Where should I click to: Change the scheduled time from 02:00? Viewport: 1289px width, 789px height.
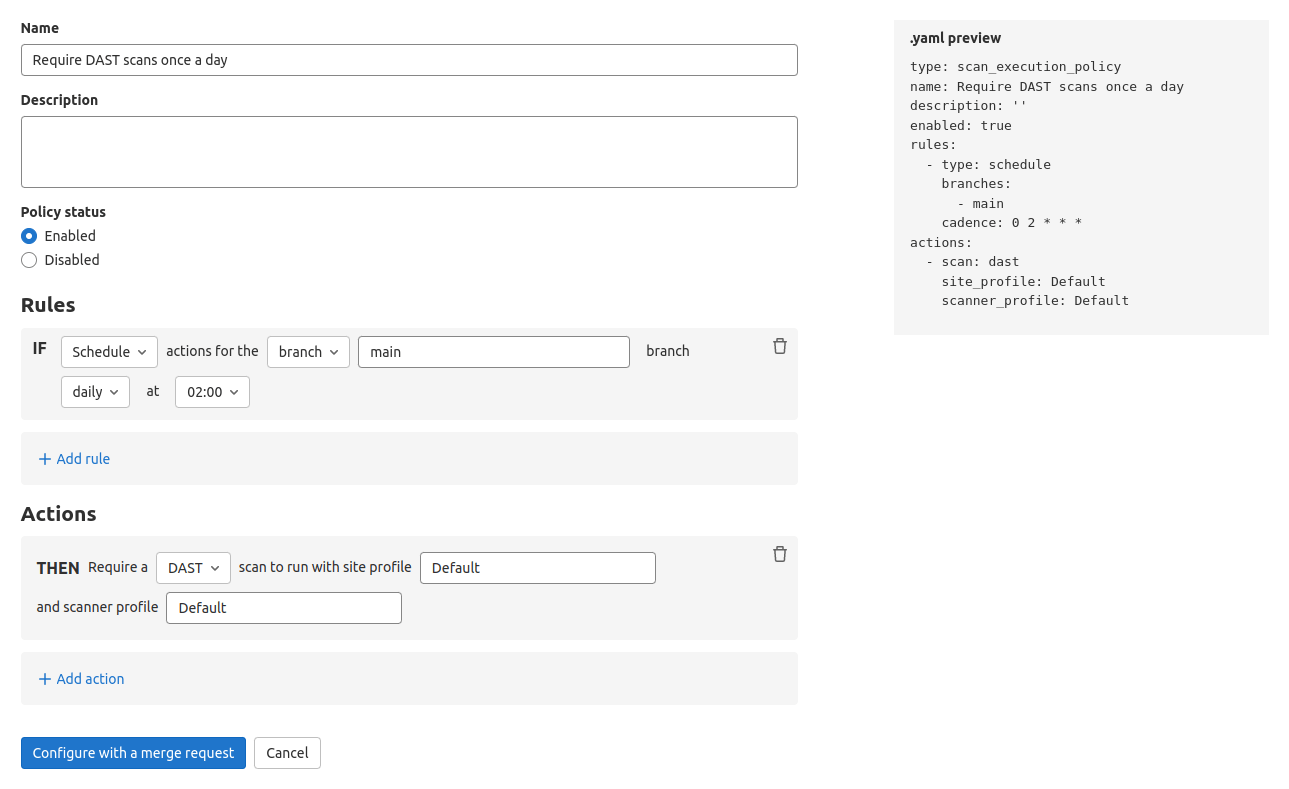(212, 391)
